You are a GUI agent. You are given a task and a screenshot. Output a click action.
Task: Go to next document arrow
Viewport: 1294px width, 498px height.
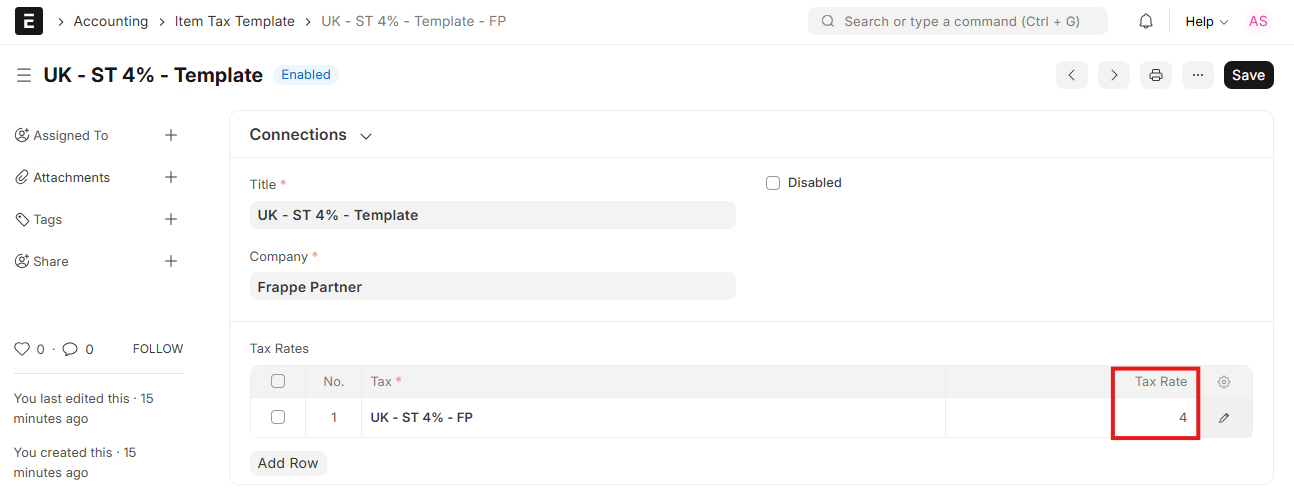(x=1114, y=75)
